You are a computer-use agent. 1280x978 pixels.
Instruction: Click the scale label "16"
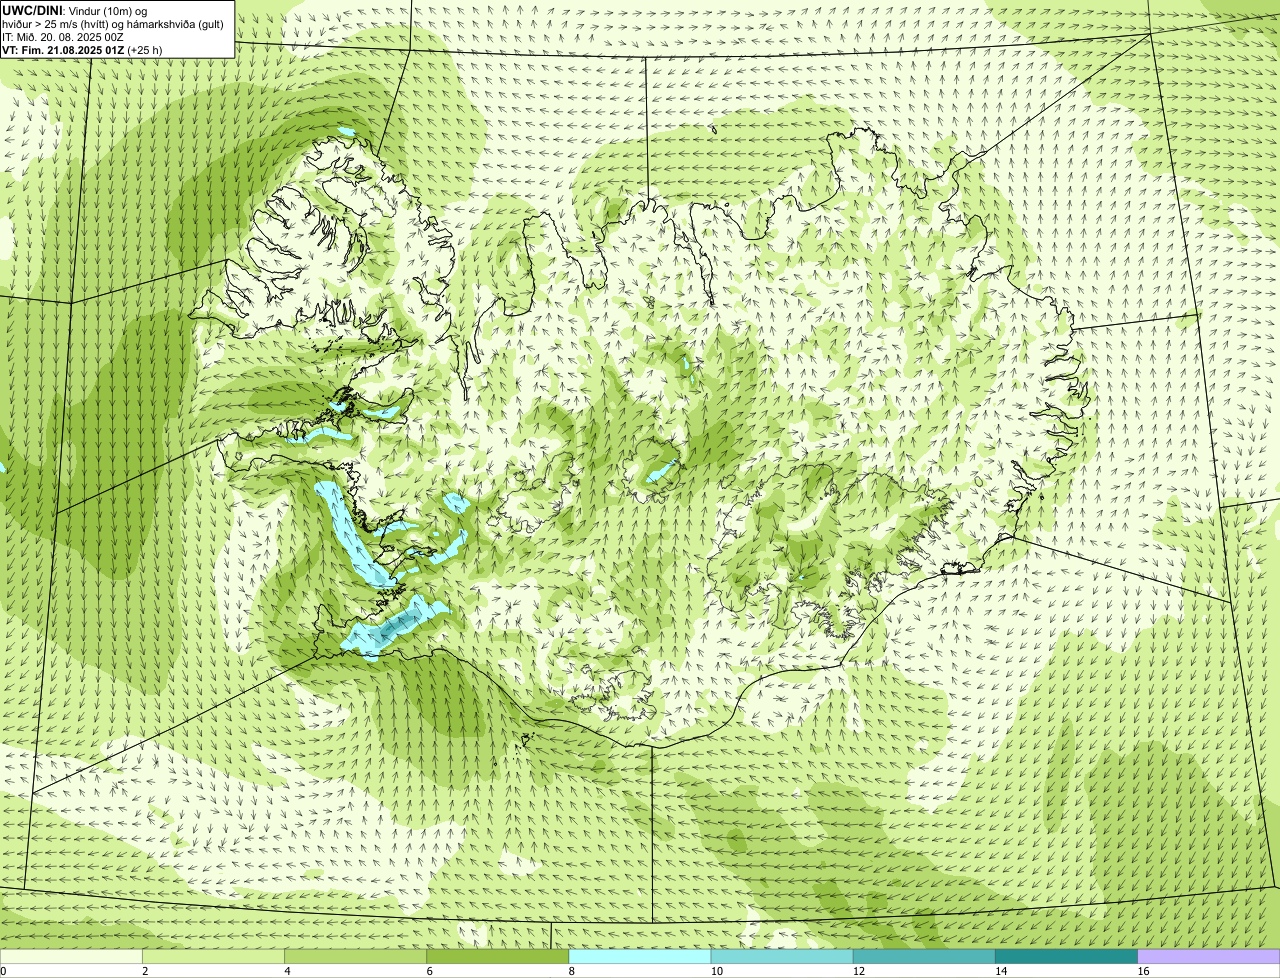(1143, 971)
